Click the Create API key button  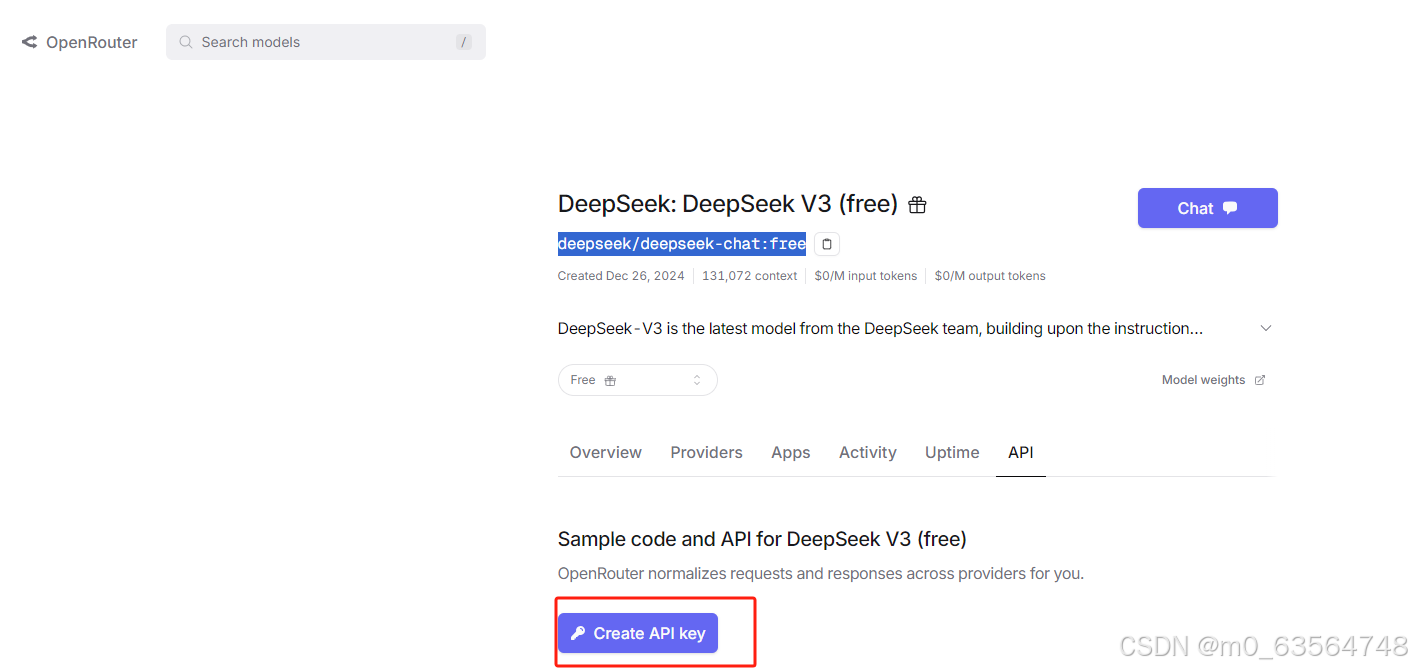pos(638,633)
